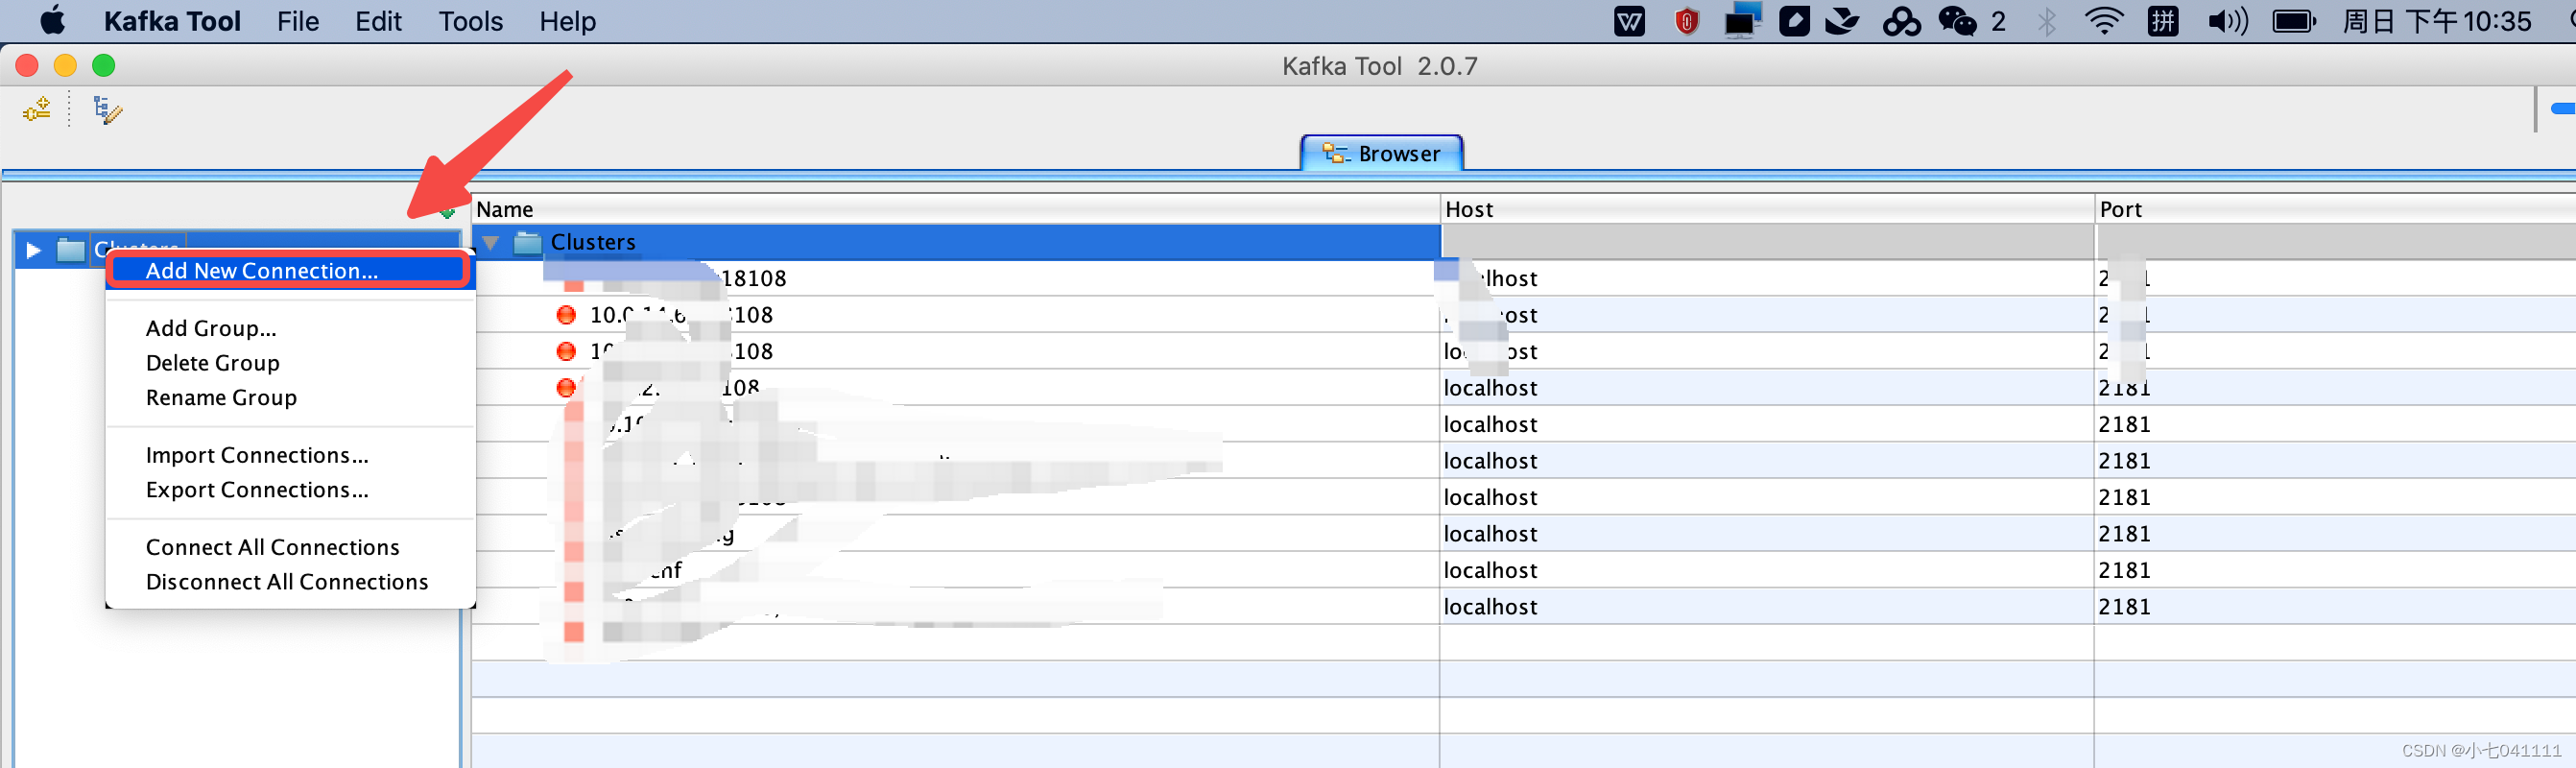Click the cloud sync icon in menu bar

[x=1901, y=21]
